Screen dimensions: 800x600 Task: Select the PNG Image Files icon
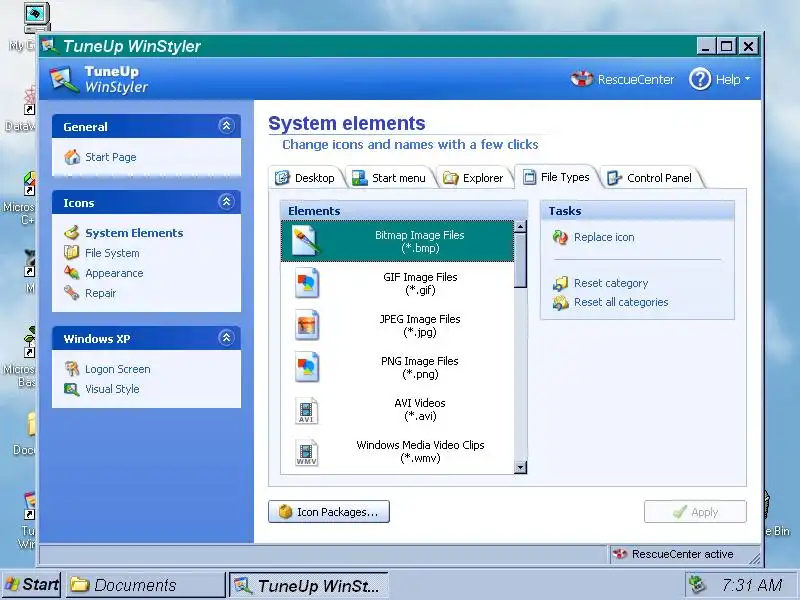tap(307, 367)
